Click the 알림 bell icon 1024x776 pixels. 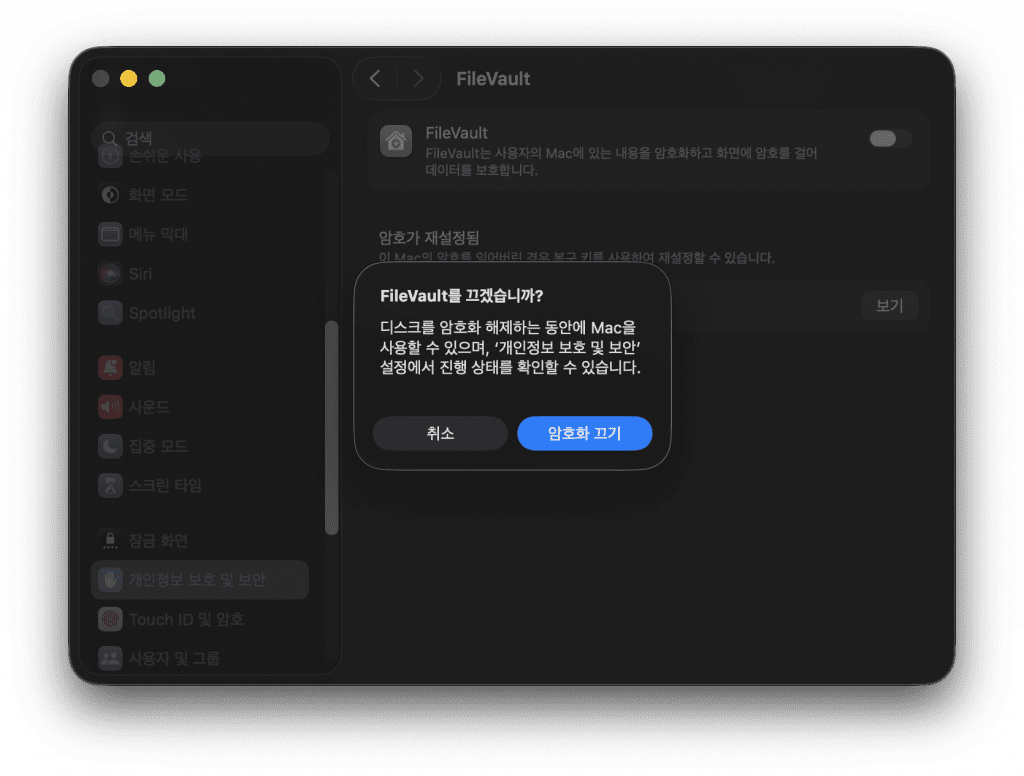110,367
